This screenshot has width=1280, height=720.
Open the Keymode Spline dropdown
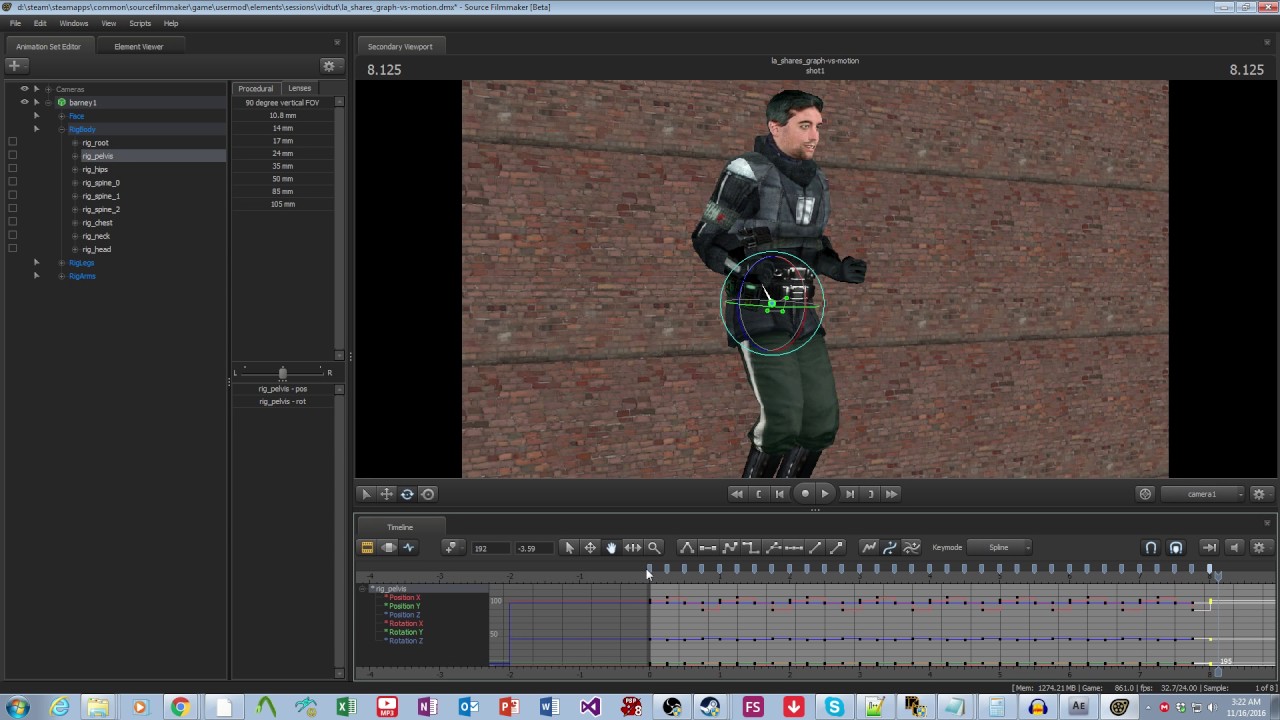(1001, 547)
